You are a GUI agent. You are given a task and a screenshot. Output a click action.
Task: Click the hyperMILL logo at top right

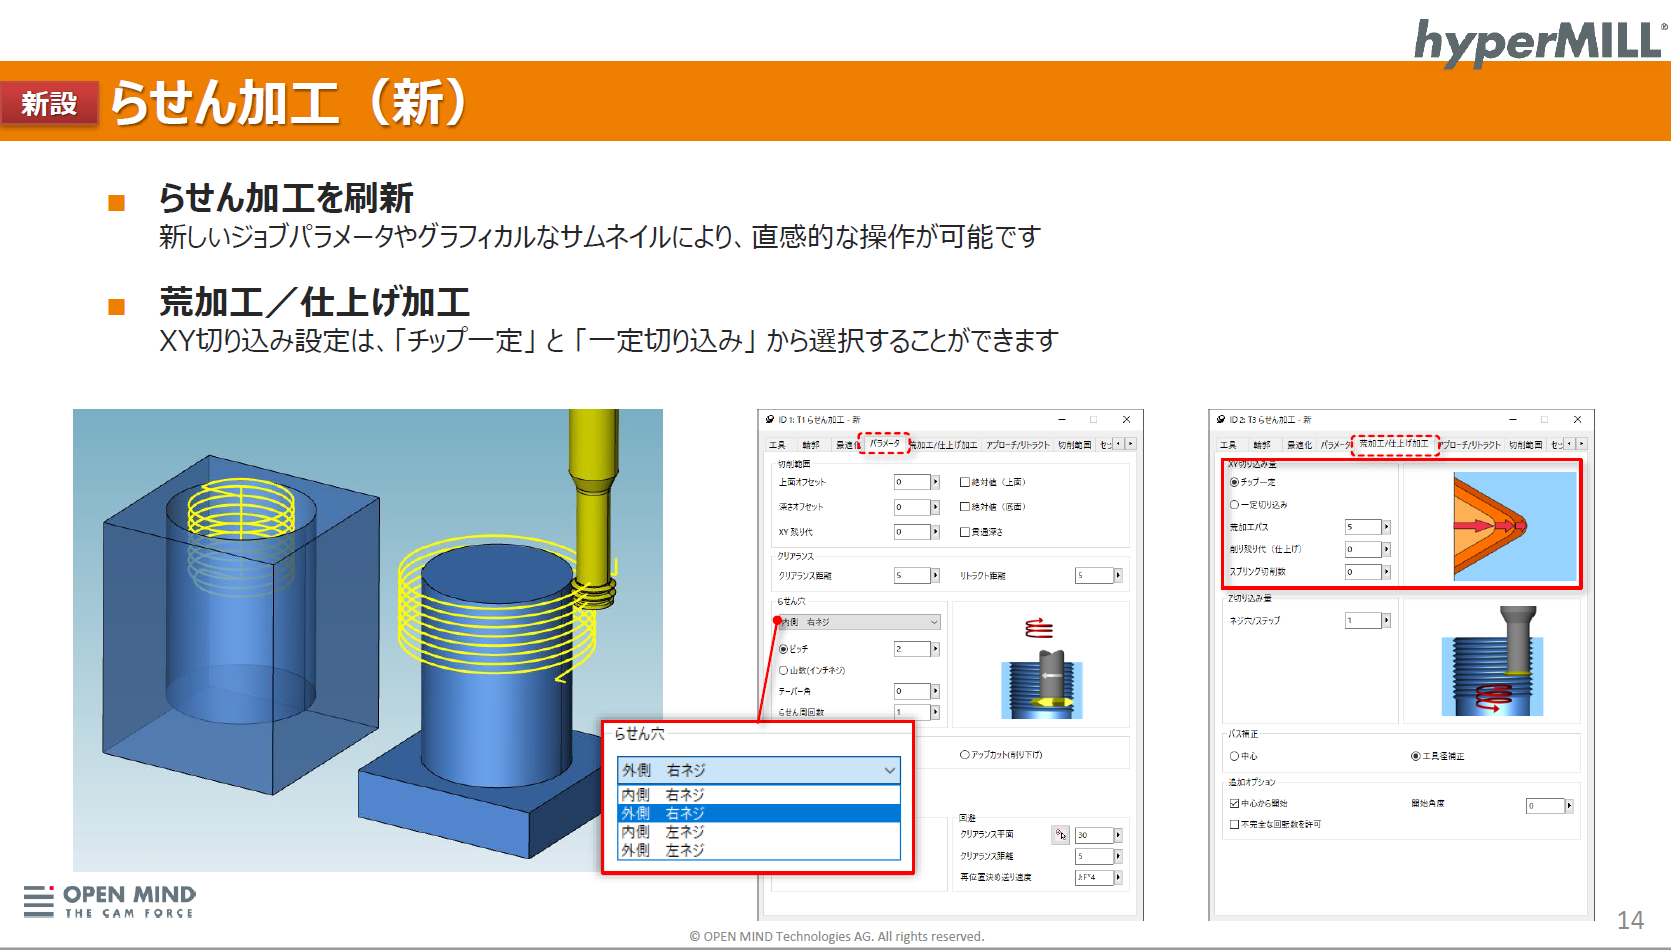tap(1538, 42)
